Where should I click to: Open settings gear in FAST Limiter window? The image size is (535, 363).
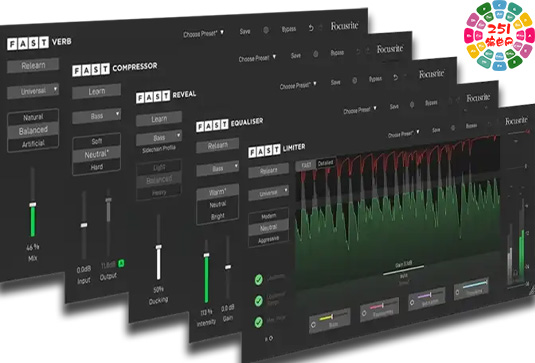click(453, 128)
